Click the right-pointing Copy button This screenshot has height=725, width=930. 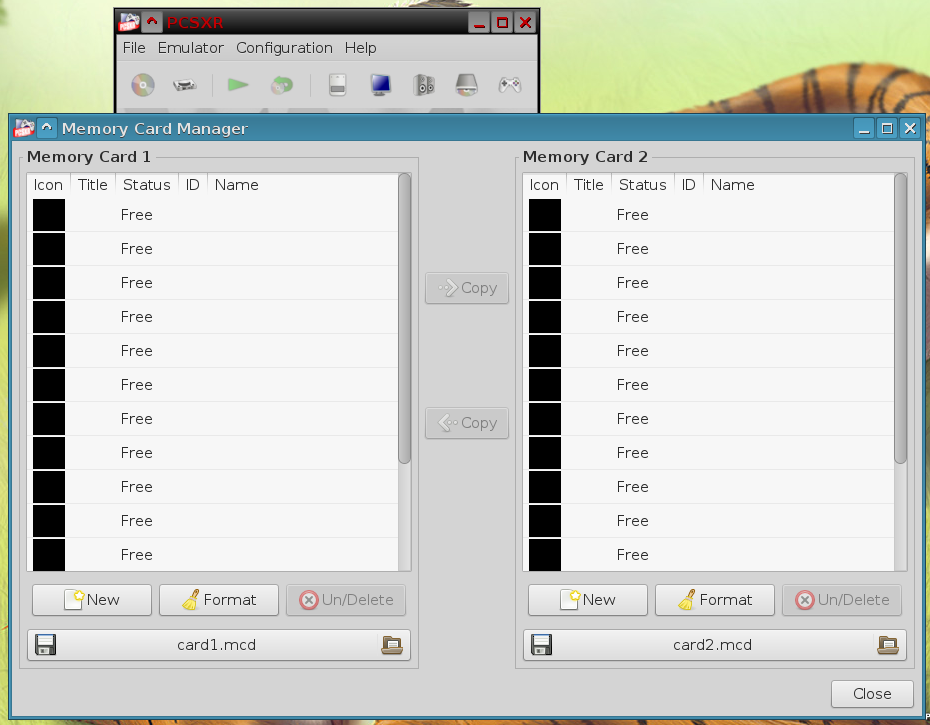pyautogui.click(x=467, y=288)
